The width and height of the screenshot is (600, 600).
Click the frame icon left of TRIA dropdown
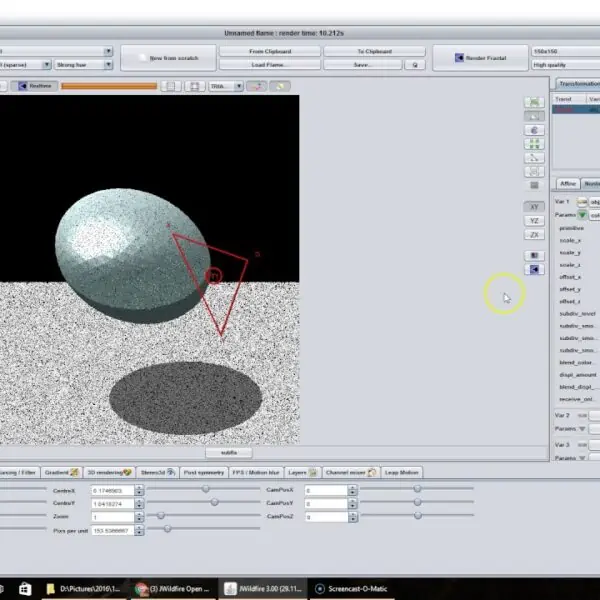tap(195, 86)
